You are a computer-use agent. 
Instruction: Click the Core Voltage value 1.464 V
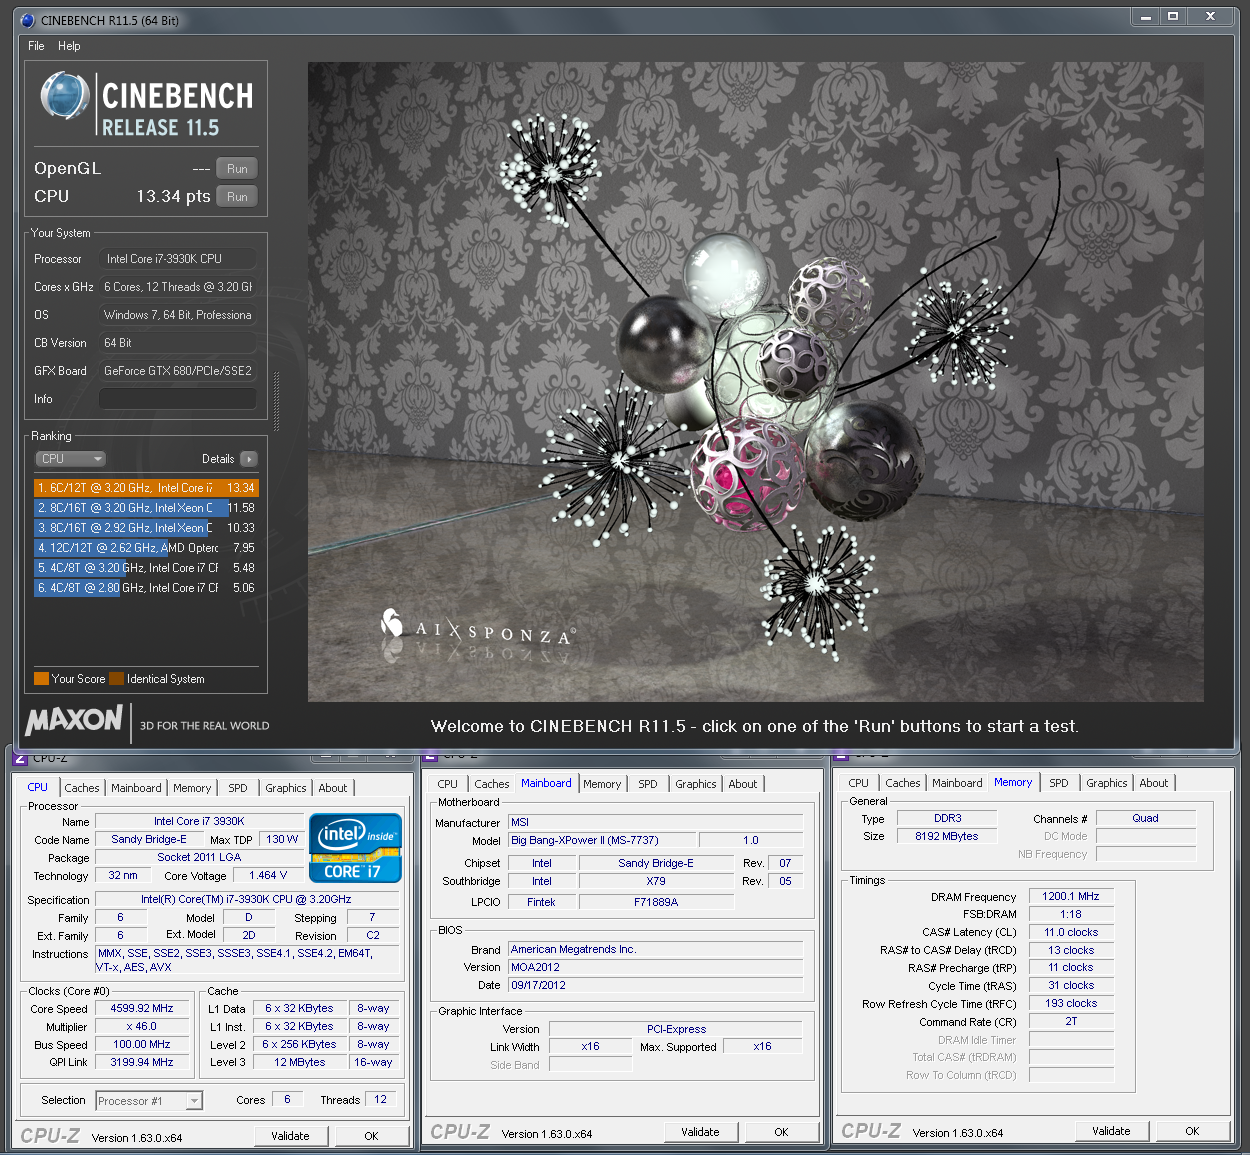[x=268, y=875]
